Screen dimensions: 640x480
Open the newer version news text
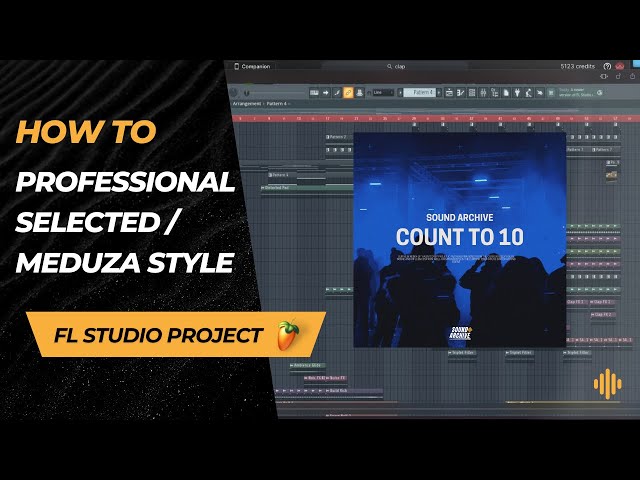coord(576,92)
